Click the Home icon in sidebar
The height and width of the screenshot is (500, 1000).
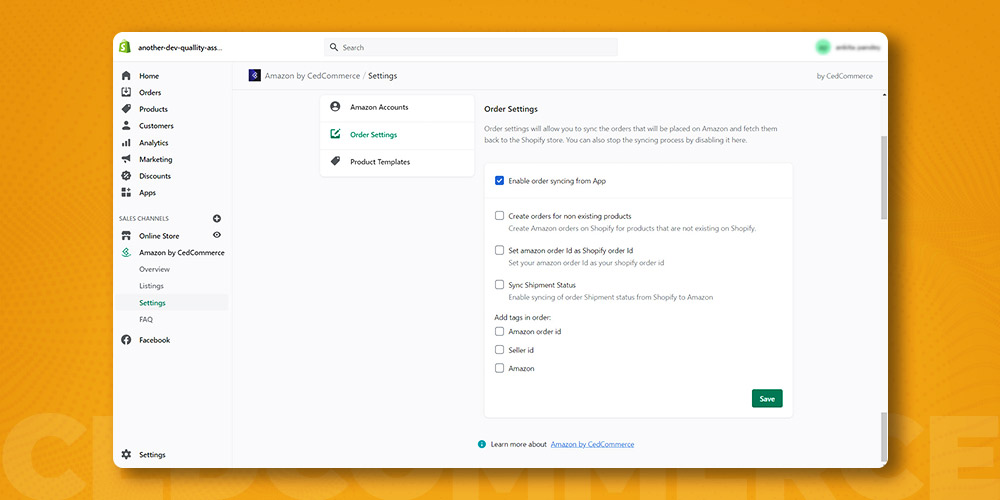[126, 76]
